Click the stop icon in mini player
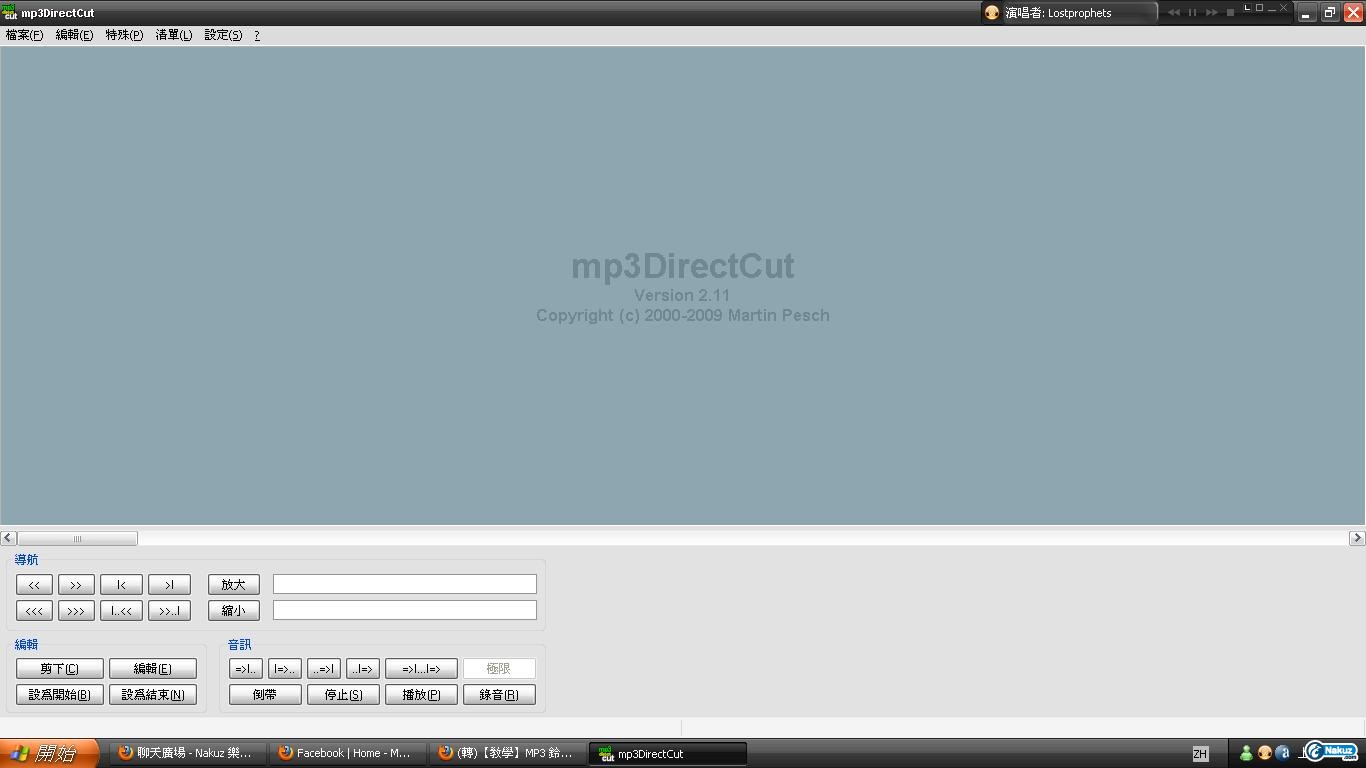 pos(1230,12)
